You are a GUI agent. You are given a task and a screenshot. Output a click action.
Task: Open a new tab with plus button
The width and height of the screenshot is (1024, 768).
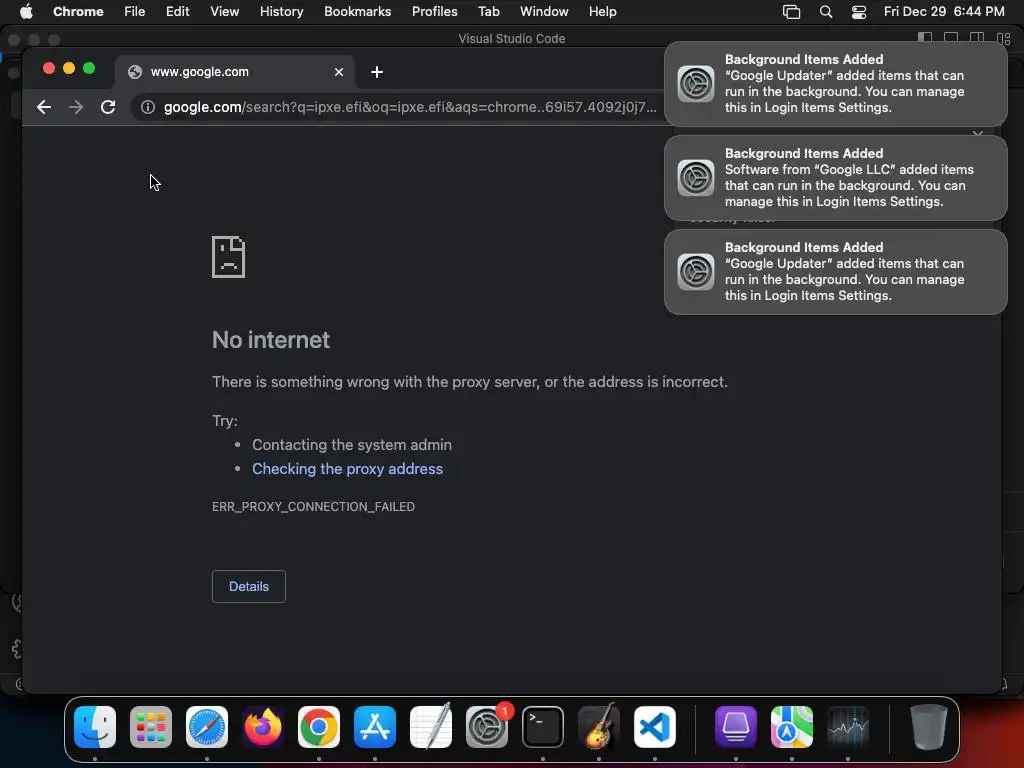click(377, 72)
